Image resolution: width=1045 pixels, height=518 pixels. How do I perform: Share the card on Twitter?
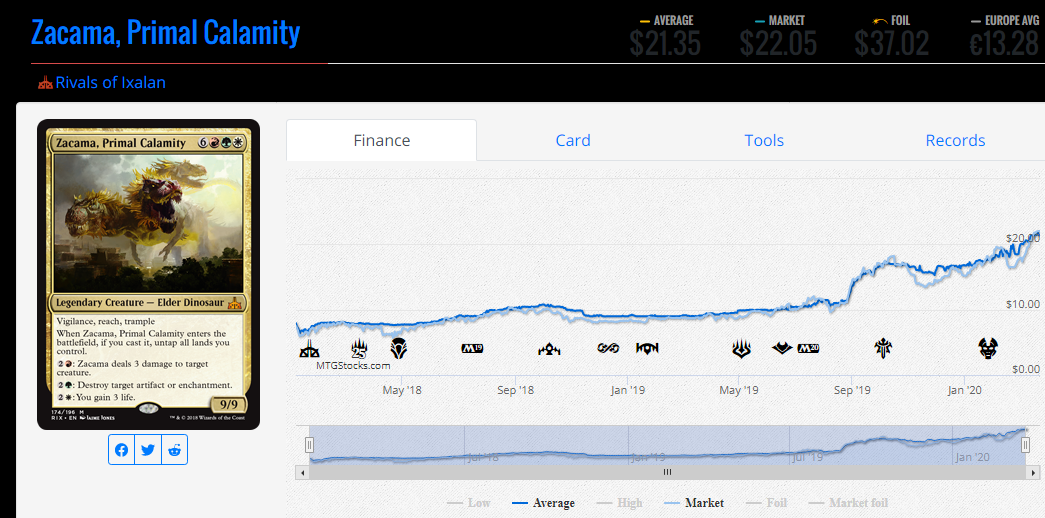click(148, 450)
